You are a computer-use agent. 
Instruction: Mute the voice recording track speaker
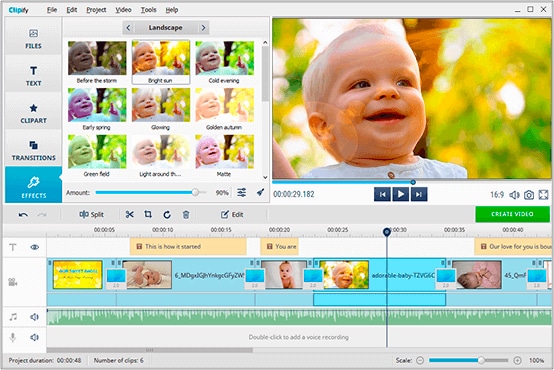coord(34,337)
